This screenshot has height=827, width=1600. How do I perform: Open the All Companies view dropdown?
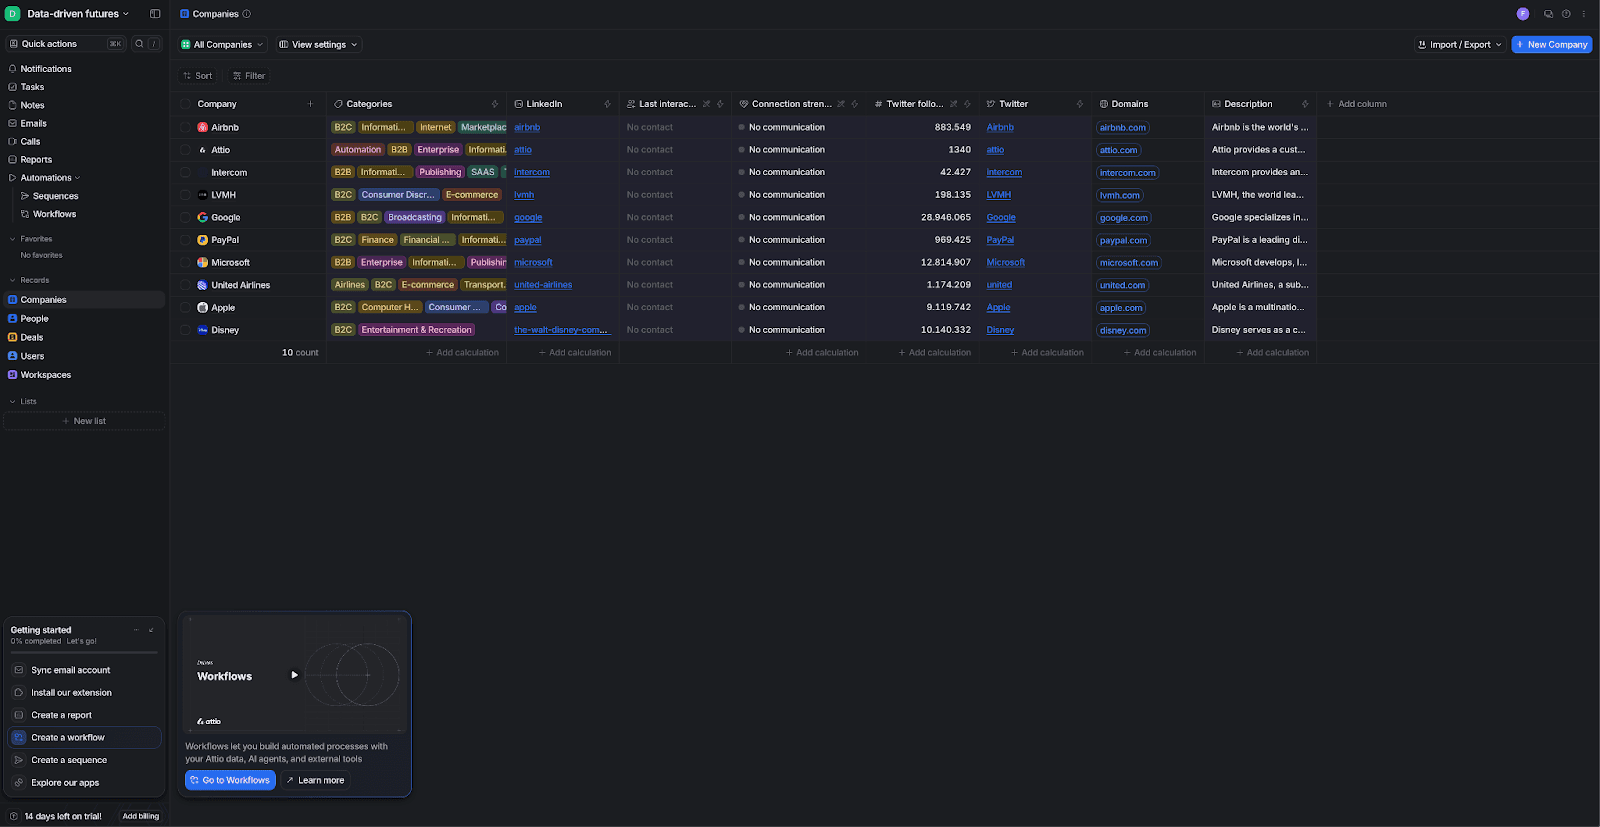coord(222,45)
